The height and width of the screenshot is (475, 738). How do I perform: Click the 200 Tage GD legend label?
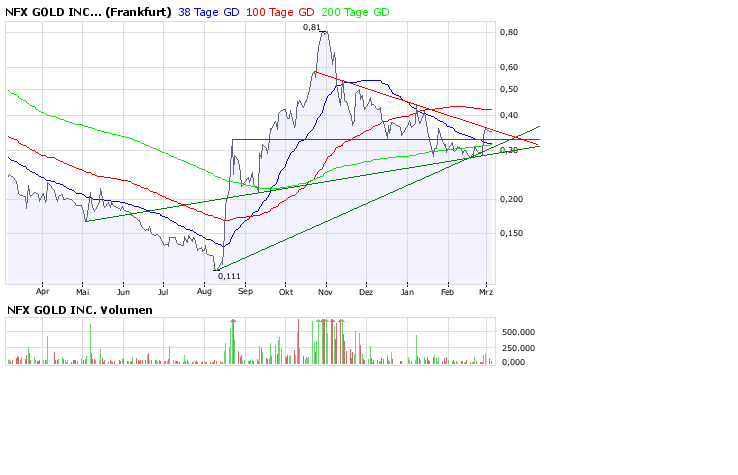pos(355,12)
